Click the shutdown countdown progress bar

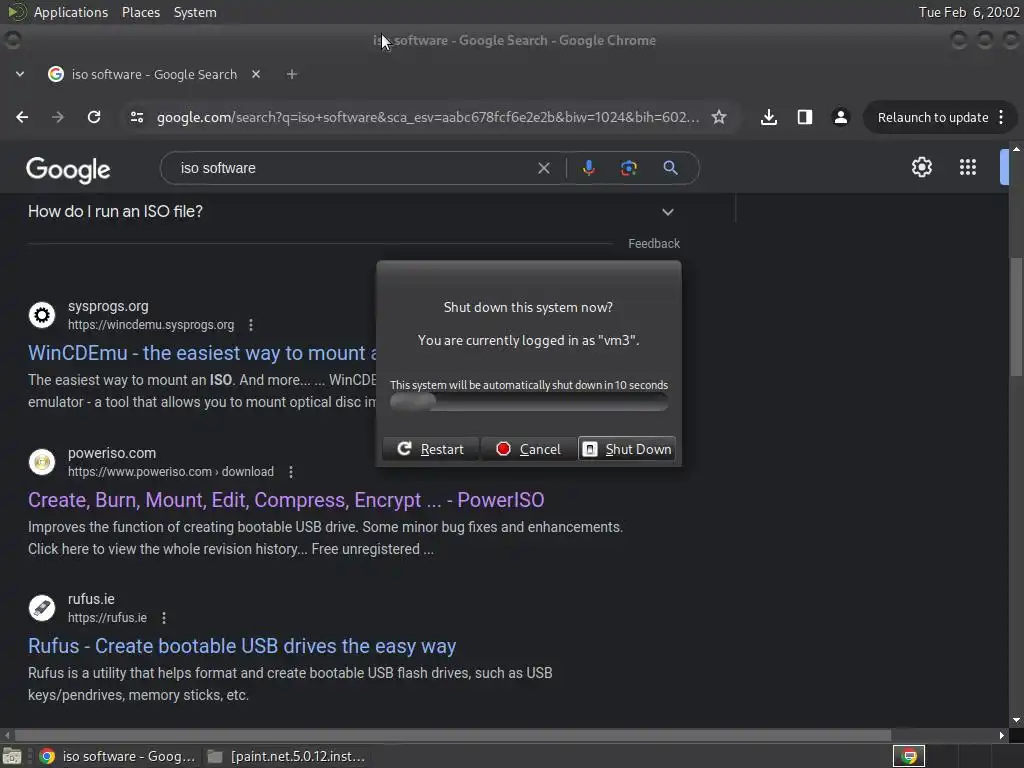point(528,402)
